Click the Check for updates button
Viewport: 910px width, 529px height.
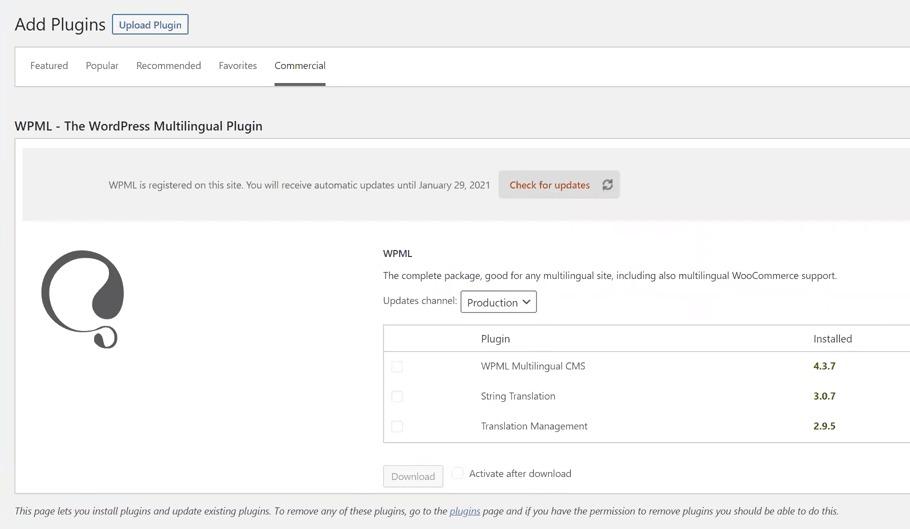550,185
